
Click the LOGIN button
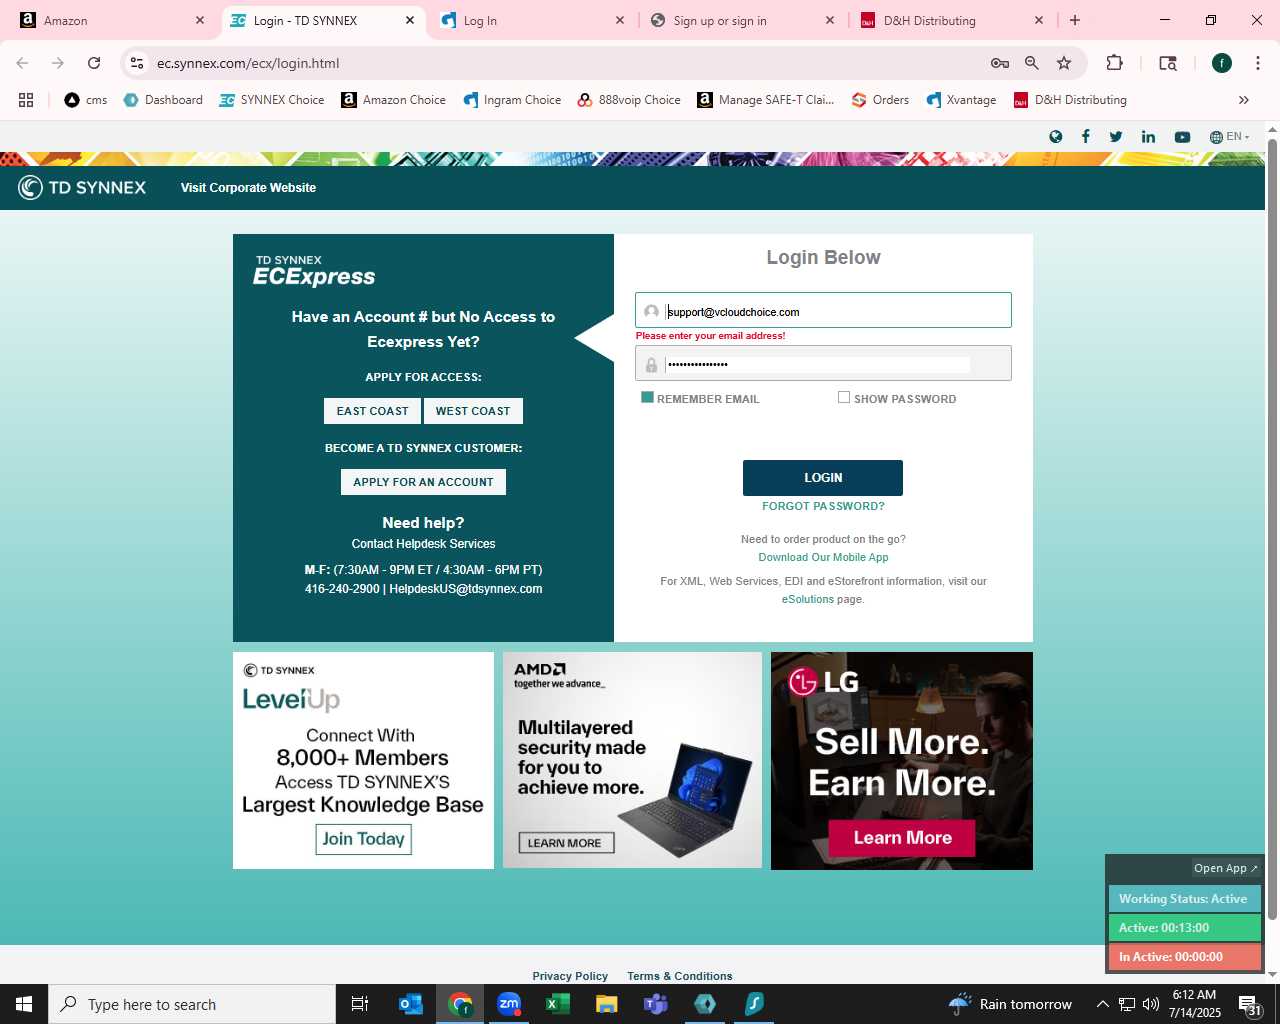(823, 478)
